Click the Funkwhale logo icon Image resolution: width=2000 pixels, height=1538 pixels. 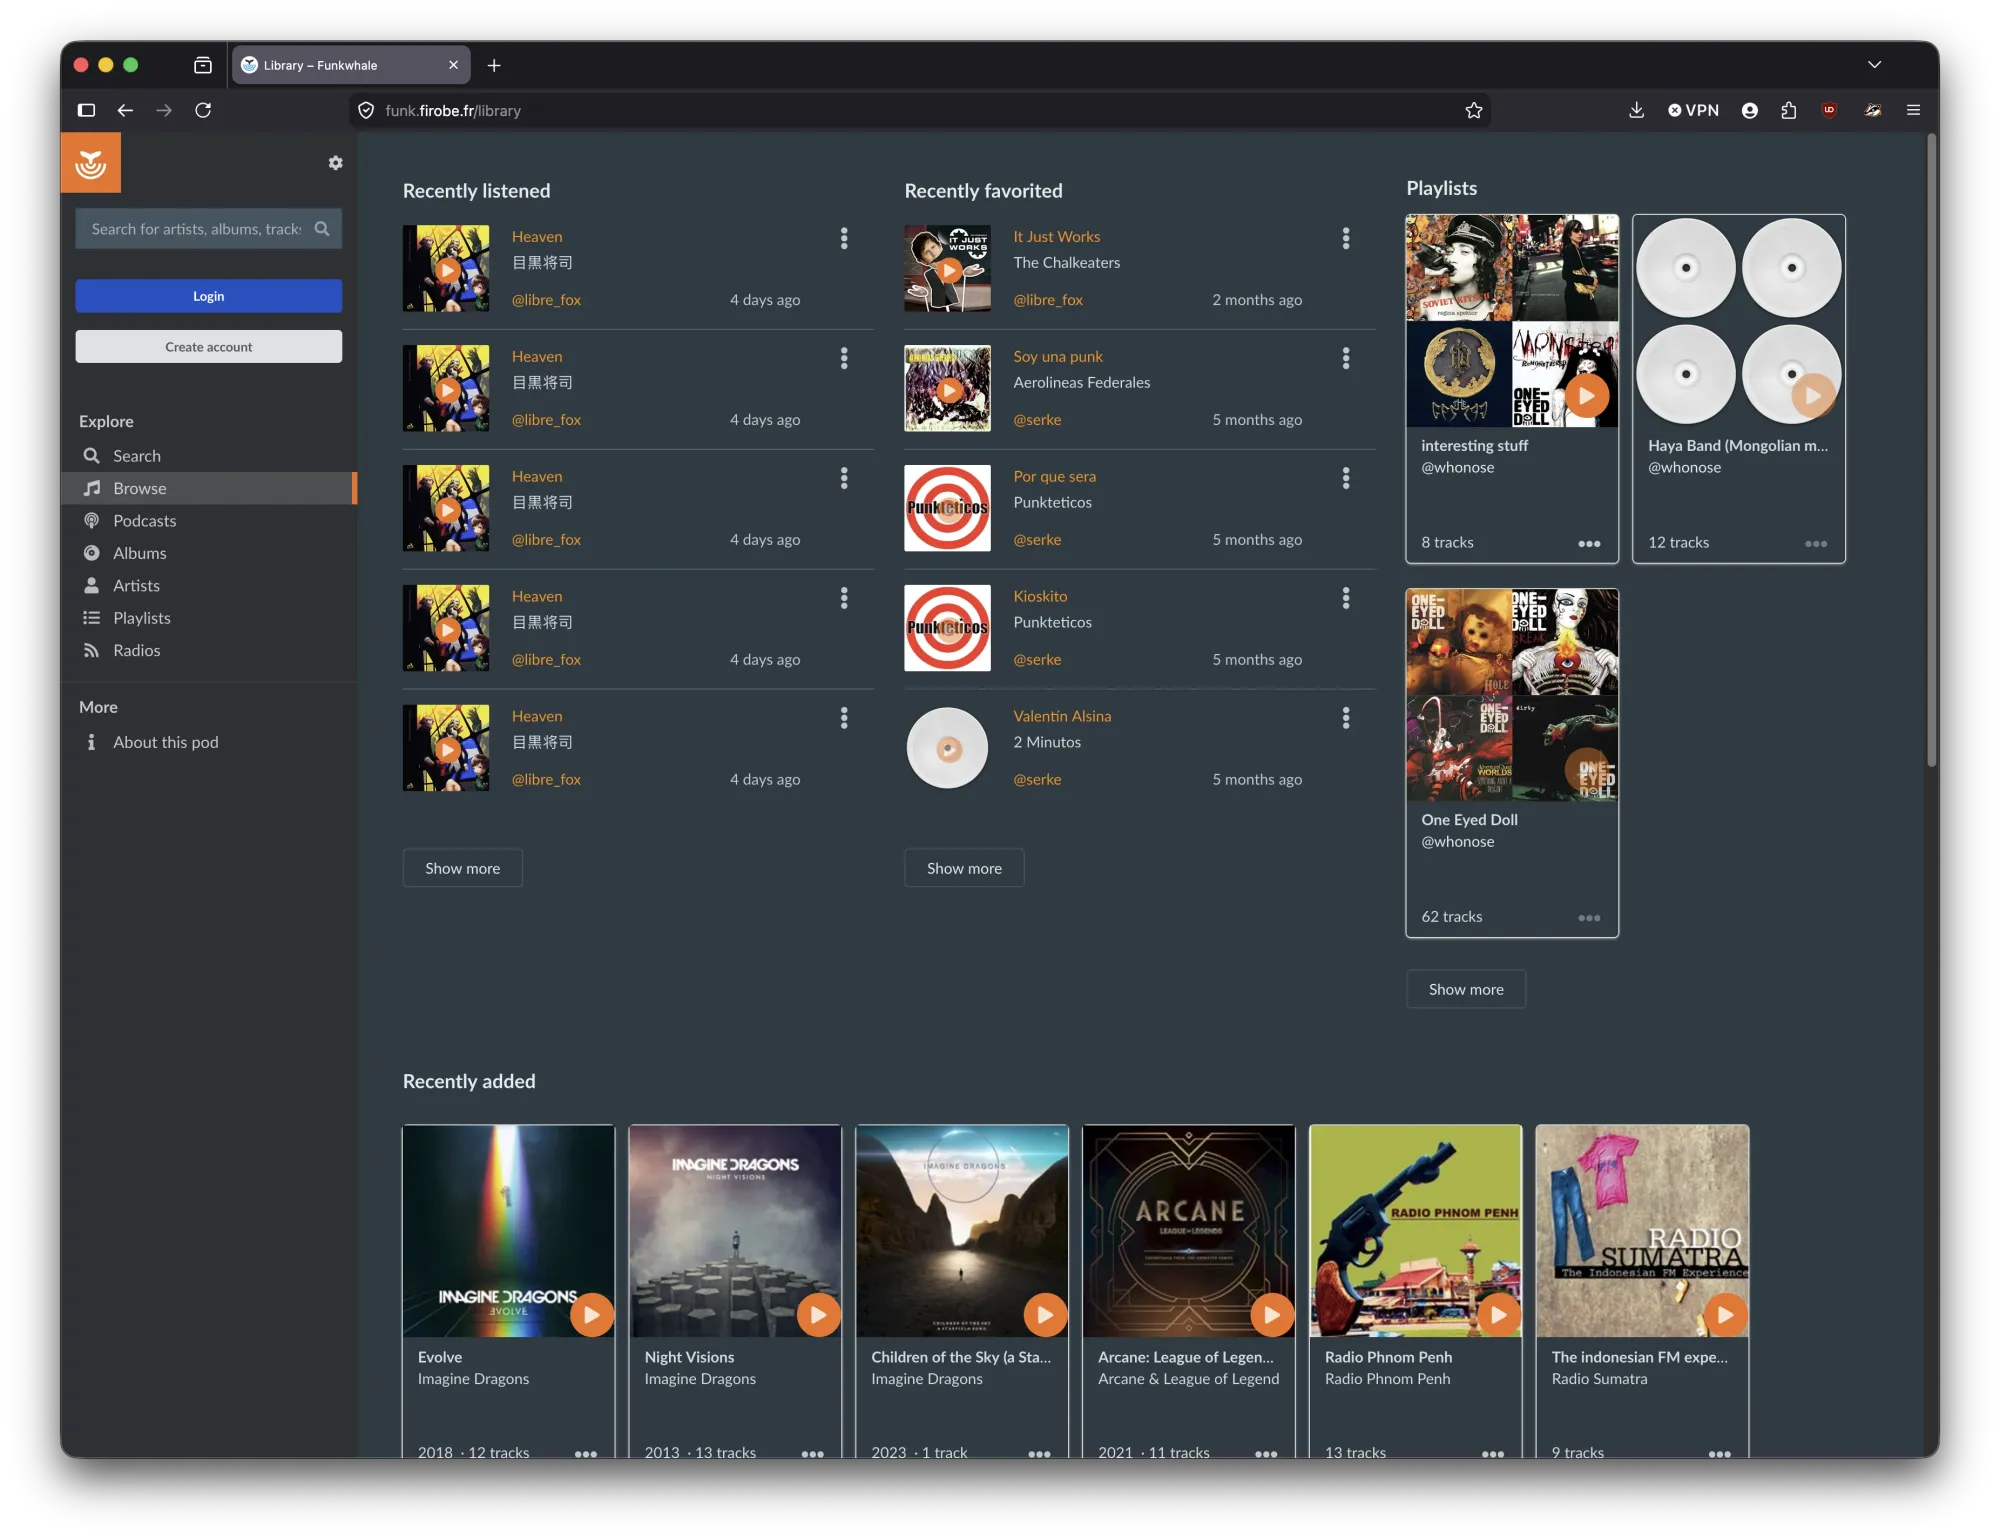pos(91,163)
